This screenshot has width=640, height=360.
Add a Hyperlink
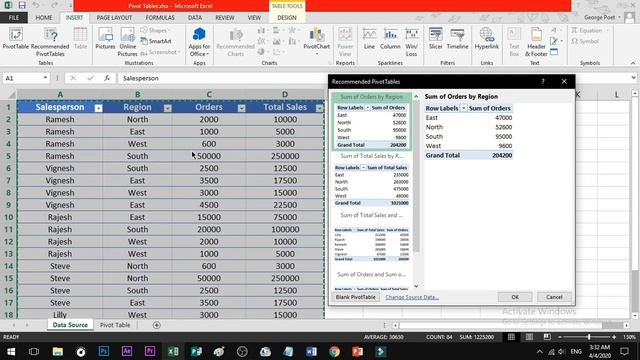487,39
